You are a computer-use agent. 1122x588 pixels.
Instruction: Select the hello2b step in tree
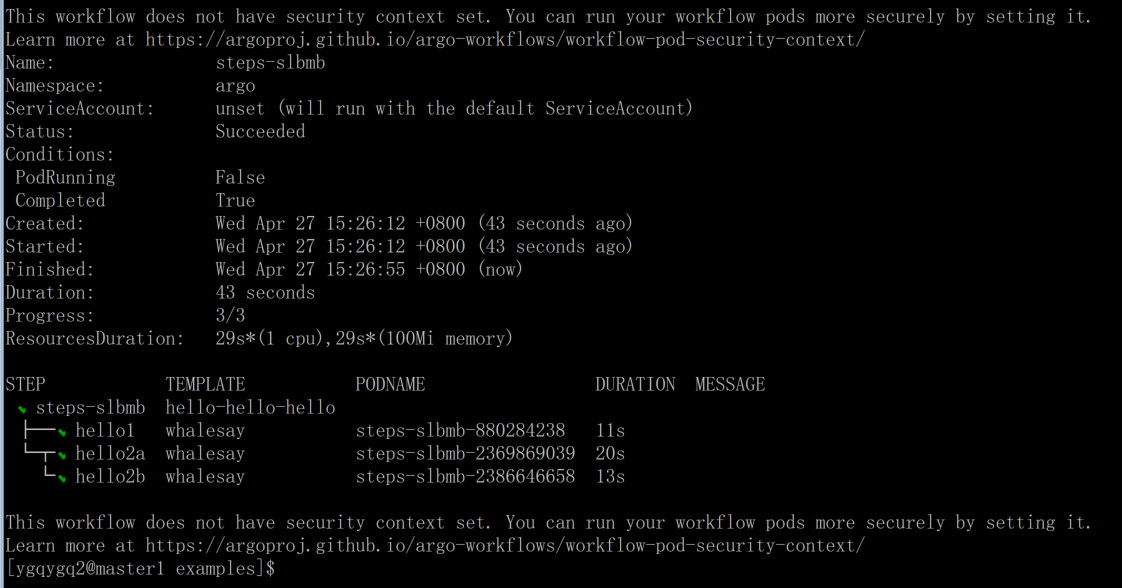coord(110,476)
